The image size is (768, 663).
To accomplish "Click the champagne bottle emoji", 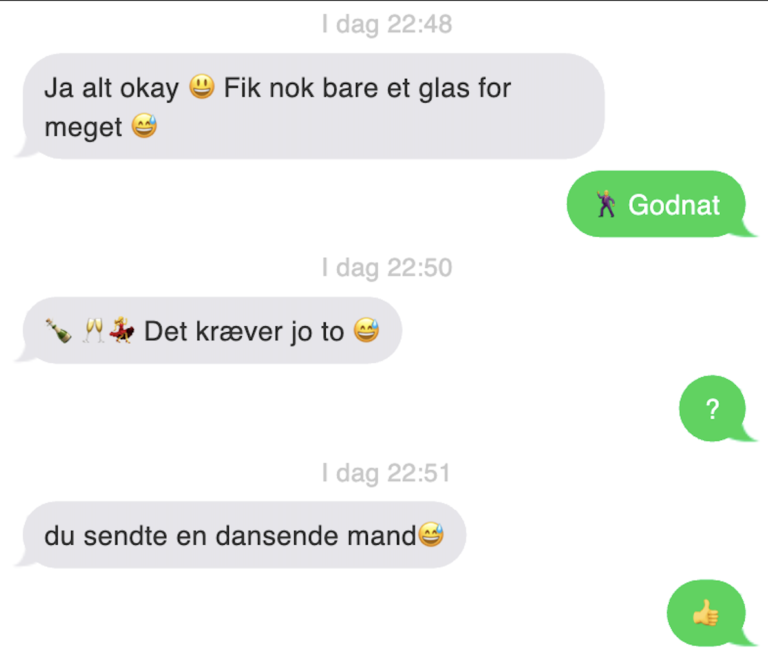I will pyautogui.click(x=58, y=331).
